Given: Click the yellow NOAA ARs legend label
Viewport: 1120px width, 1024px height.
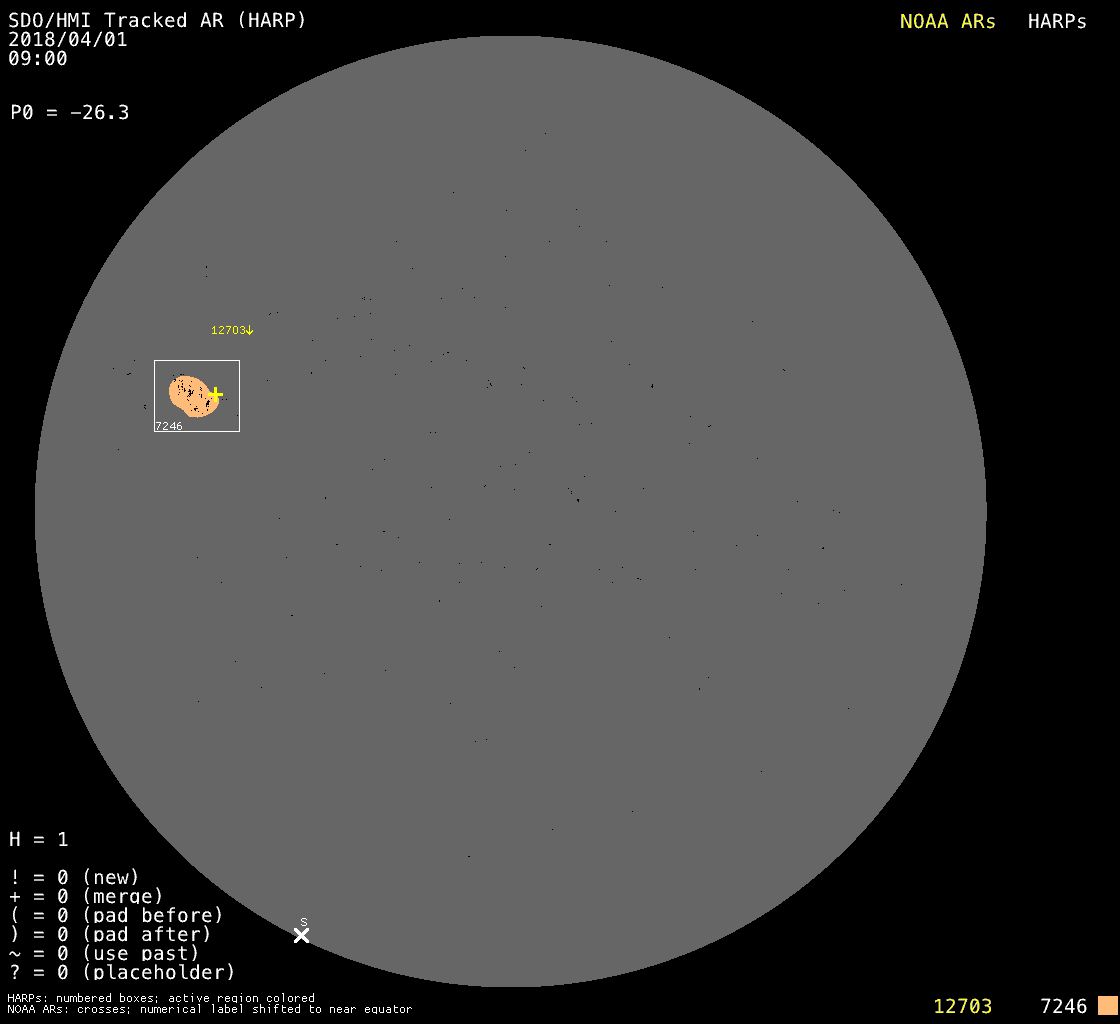Looking at the screenshot, I should (x=947, y=22).
